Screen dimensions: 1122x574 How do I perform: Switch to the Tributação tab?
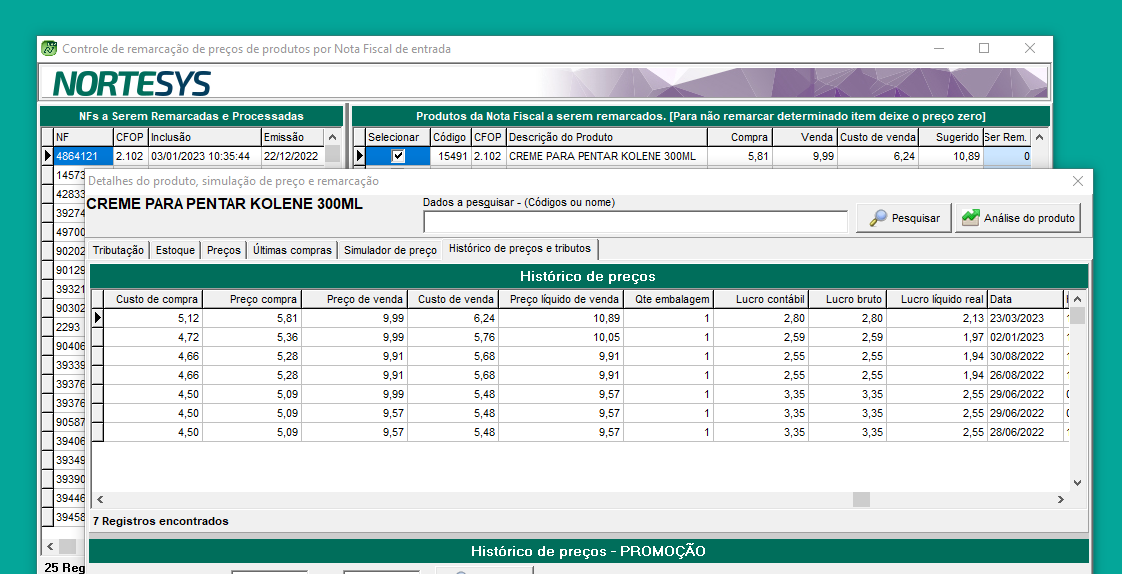(119, 250)
